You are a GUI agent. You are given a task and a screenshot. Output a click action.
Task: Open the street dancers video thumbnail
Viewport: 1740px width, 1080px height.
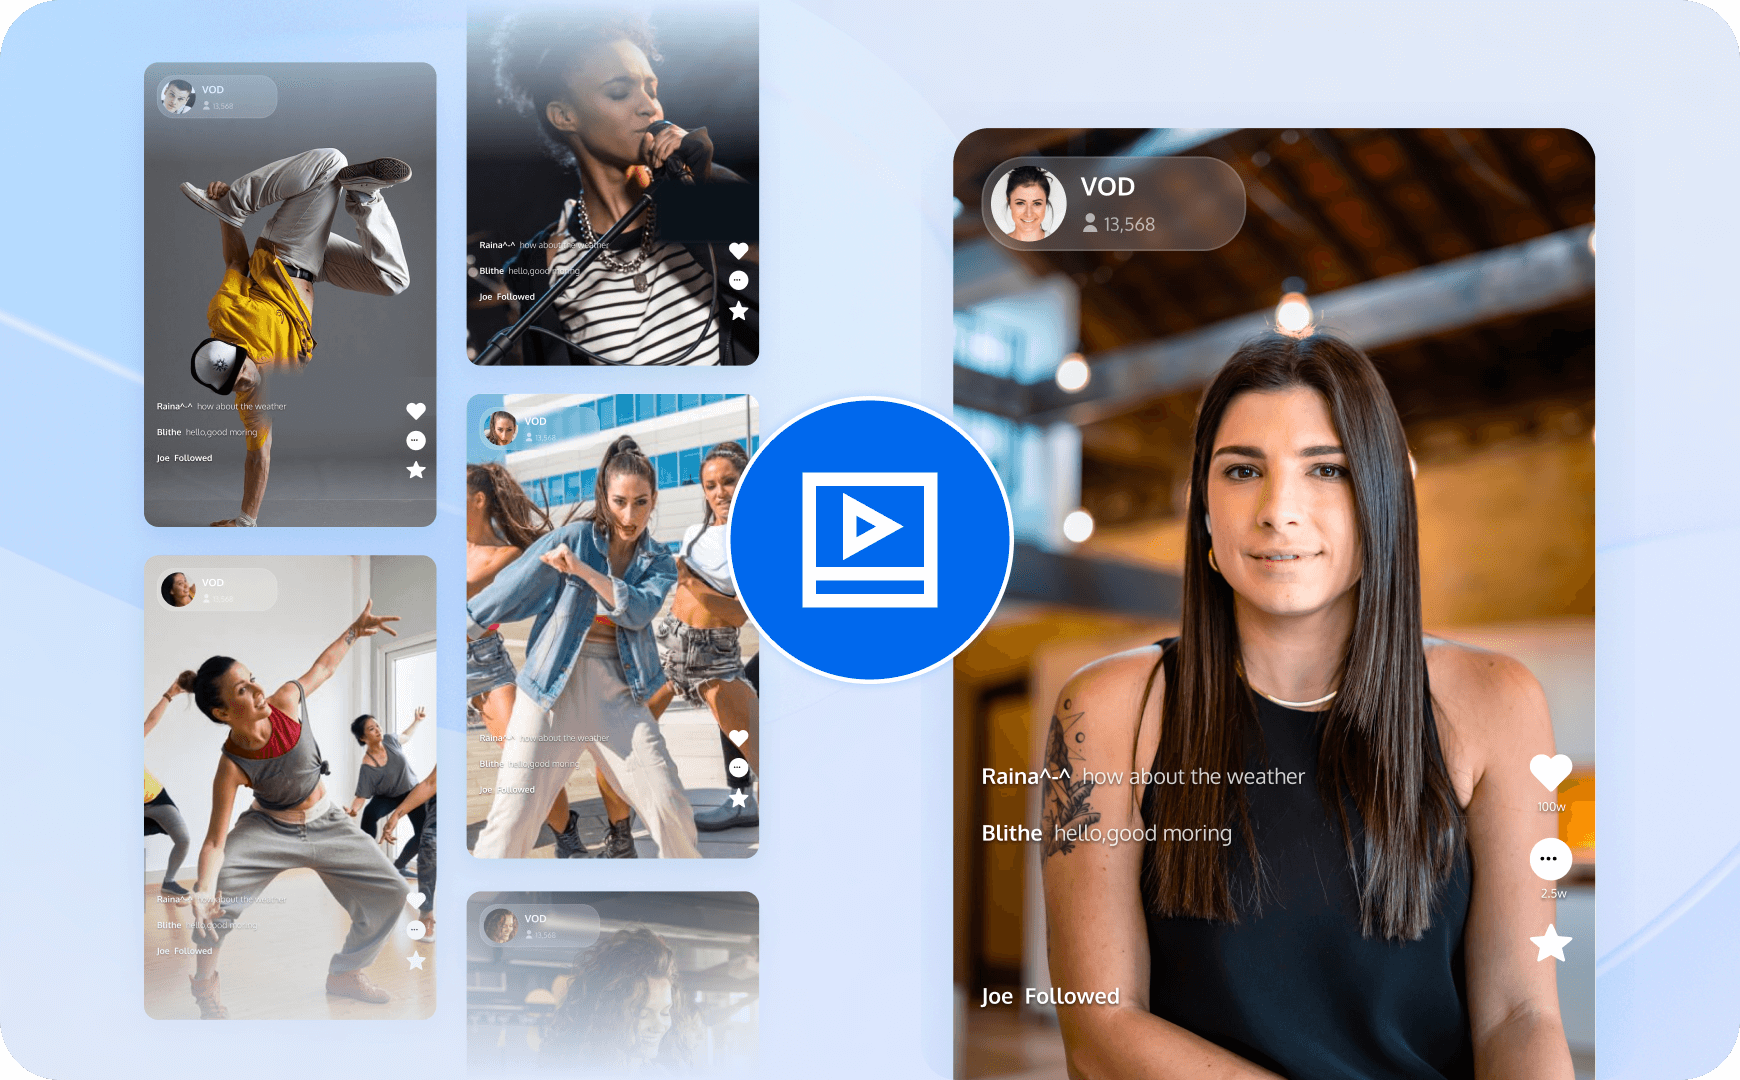[613, 626]
